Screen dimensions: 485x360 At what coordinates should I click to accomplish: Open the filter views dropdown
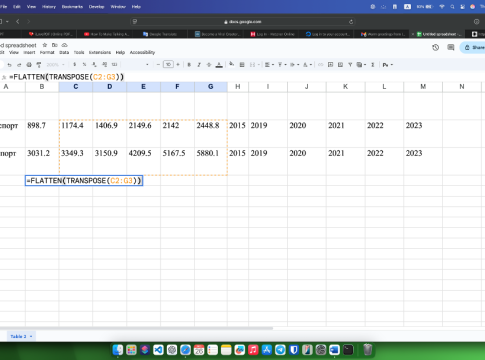pos(361,65)
